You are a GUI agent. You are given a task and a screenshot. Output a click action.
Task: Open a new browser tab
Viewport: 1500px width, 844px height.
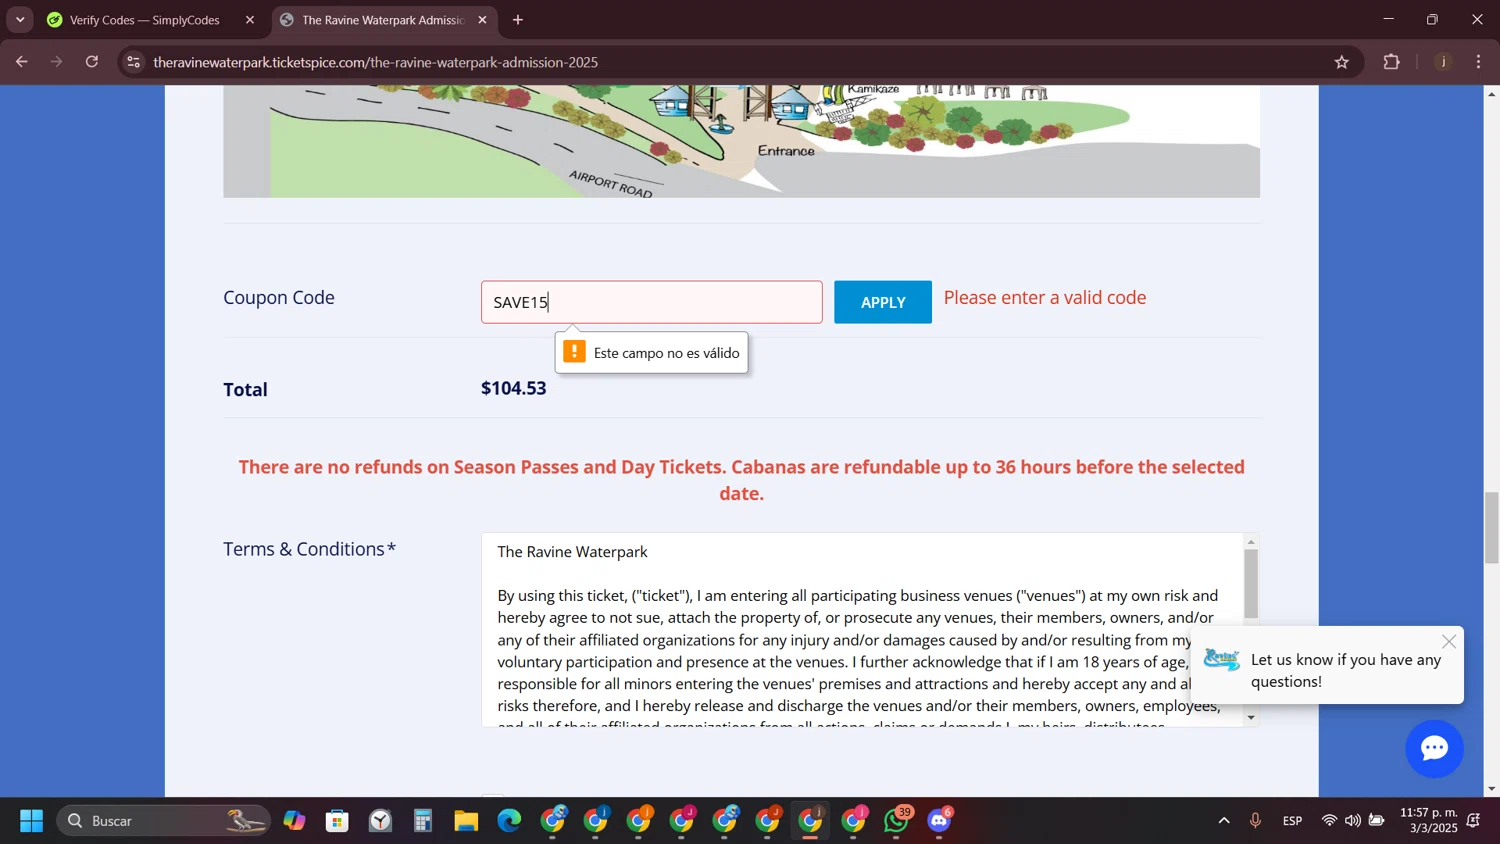click(518, 20)
